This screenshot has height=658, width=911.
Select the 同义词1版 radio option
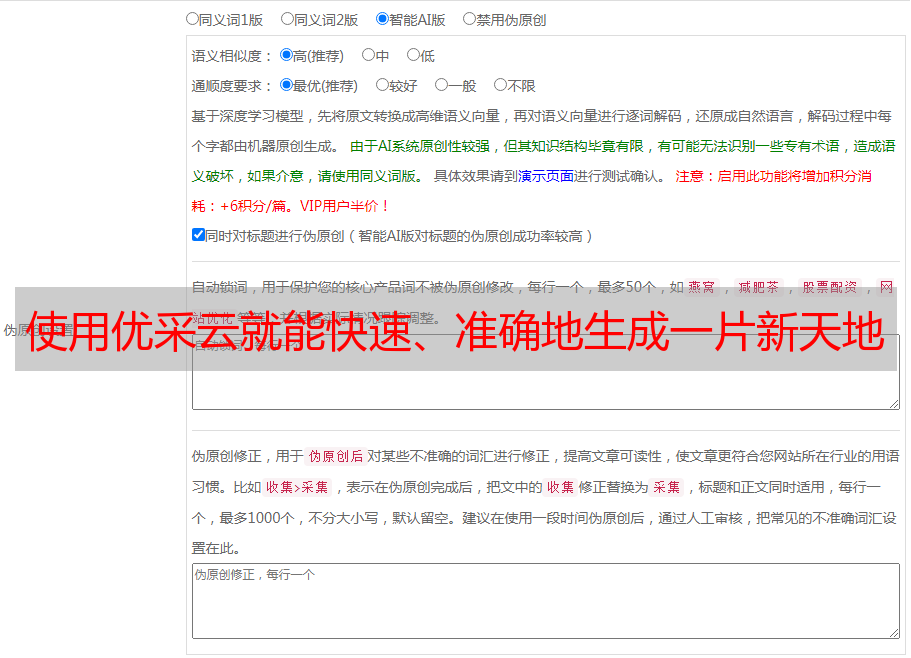click(x=192, y=19)
